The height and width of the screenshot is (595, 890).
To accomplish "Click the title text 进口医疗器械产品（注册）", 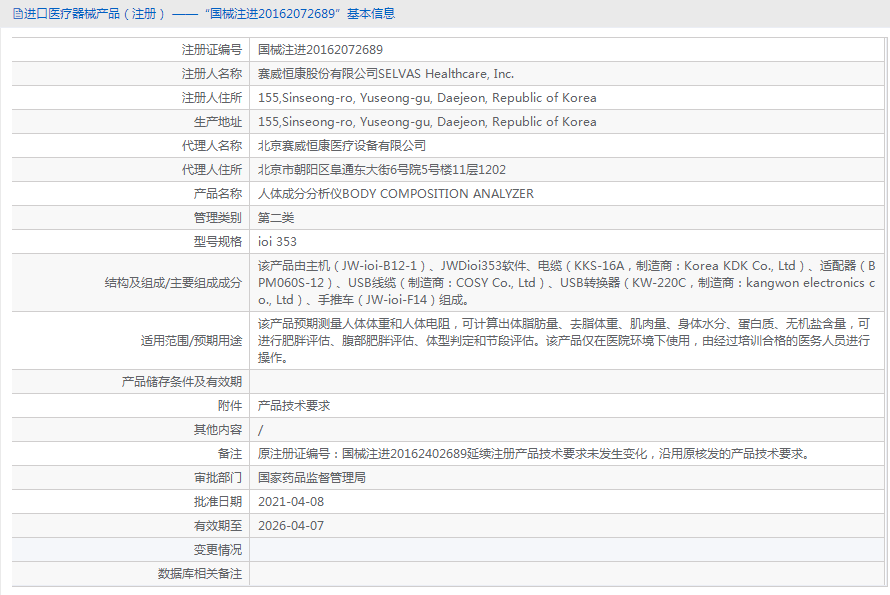I will tap(94, 14).
